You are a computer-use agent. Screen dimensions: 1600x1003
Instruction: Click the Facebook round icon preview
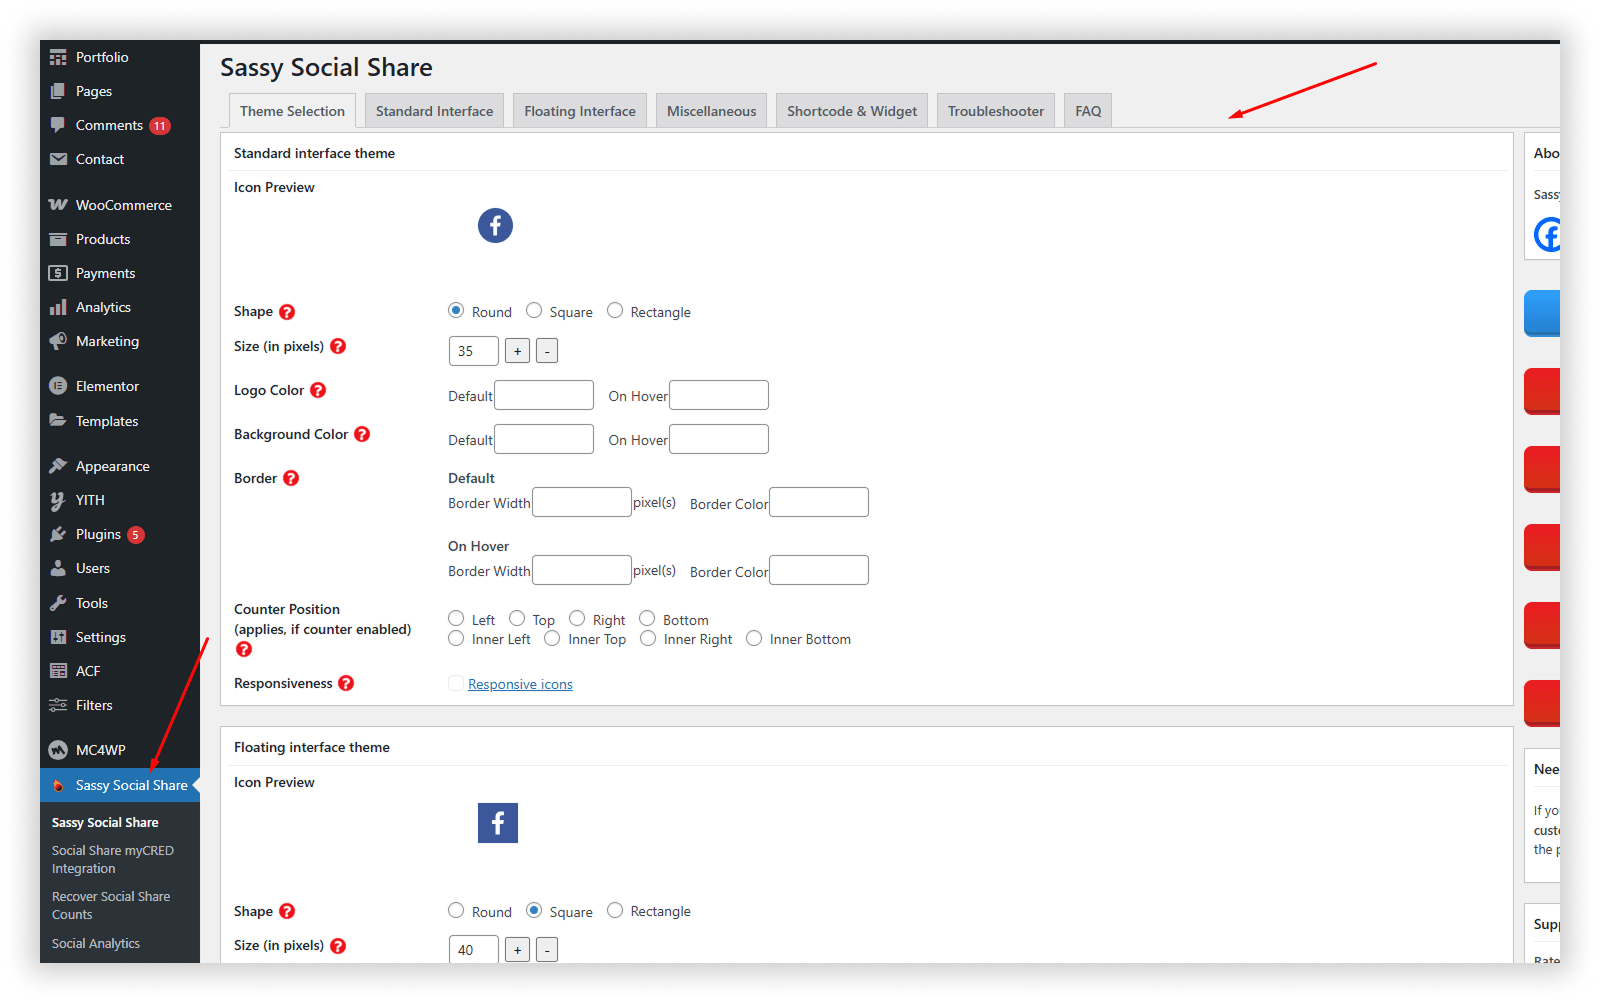pyautogui.click(x=495, y=225)
